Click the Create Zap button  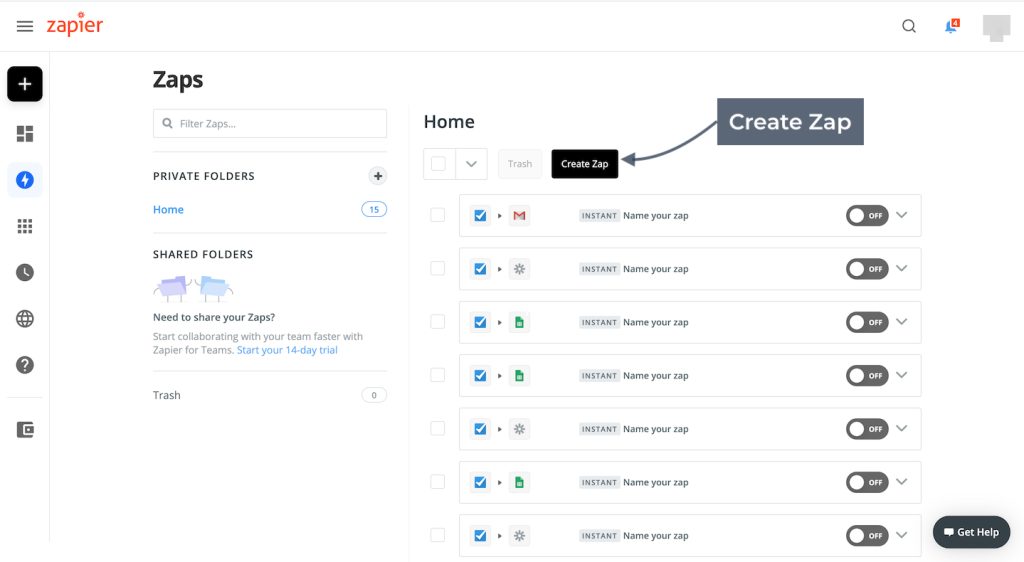584,164
